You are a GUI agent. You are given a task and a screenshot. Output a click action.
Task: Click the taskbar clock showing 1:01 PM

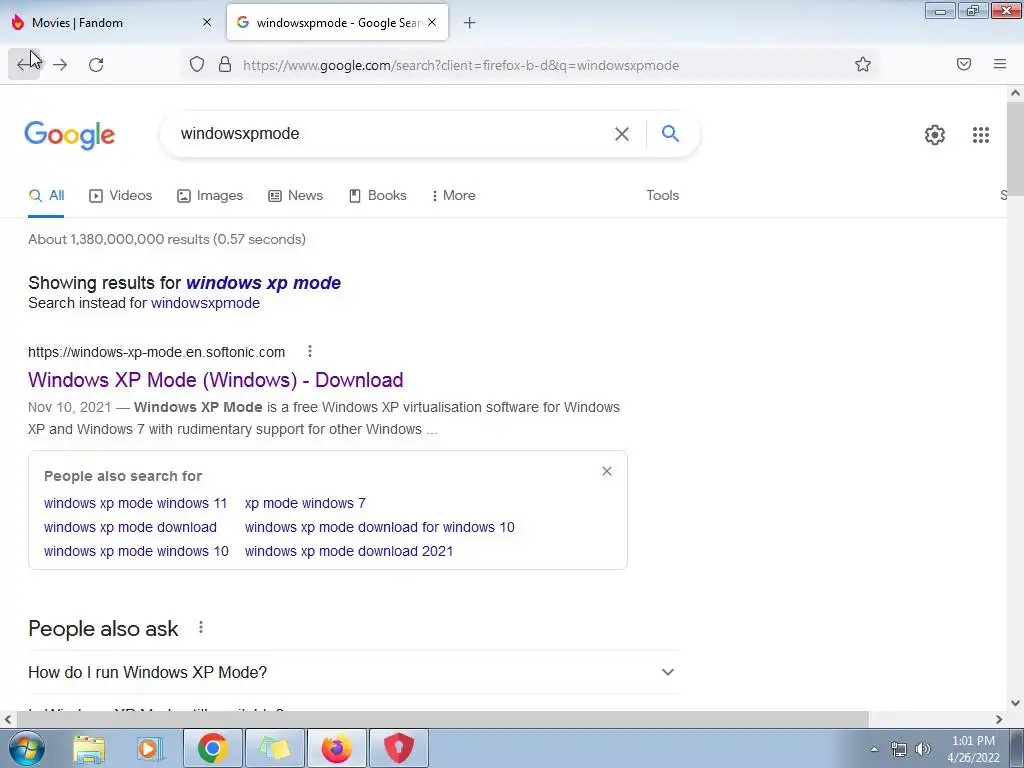tap(973, 749)
